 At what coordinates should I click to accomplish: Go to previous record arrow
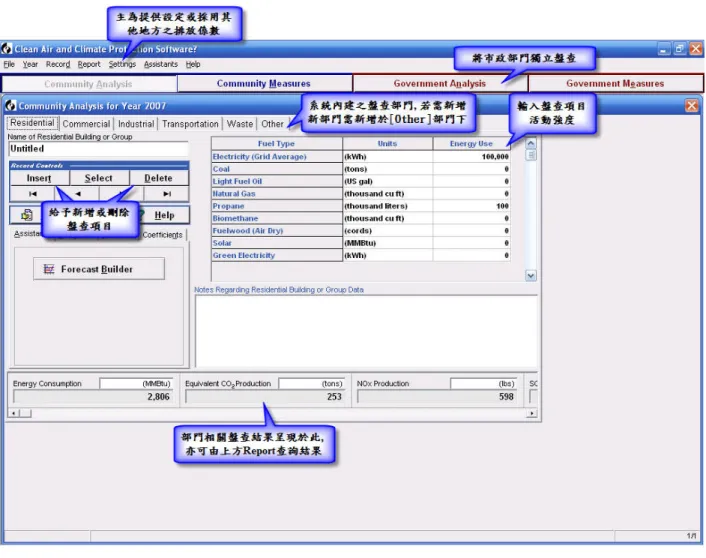(x=77, y=194)
